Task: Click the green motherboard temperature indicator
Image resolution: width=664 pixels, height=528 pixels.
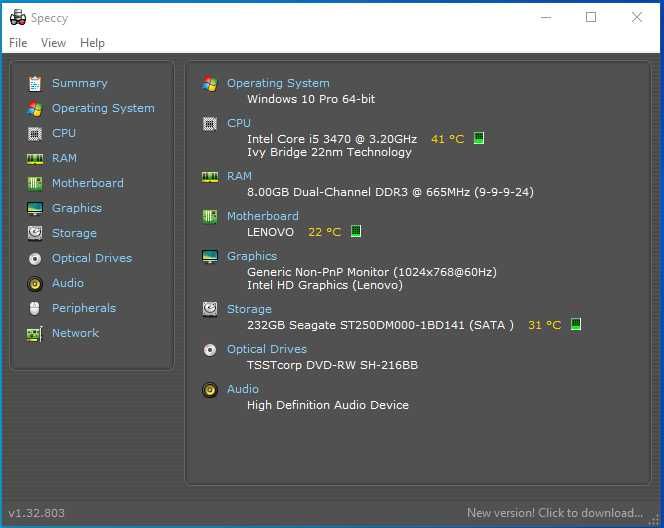Action: (x=356, y=231)
